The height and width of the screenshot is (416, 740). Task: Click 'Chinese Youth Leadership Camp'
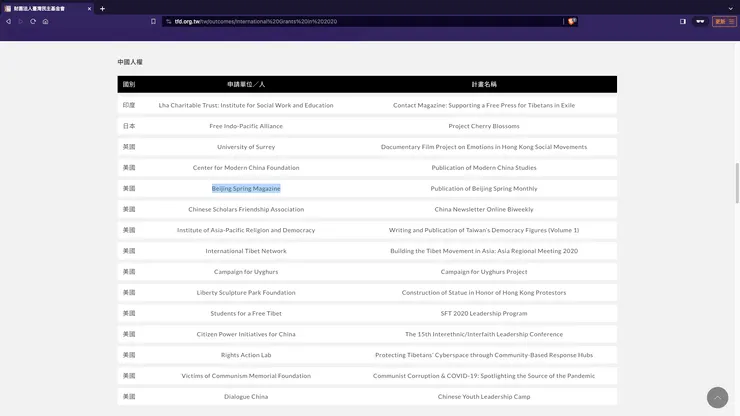[484, 396]
